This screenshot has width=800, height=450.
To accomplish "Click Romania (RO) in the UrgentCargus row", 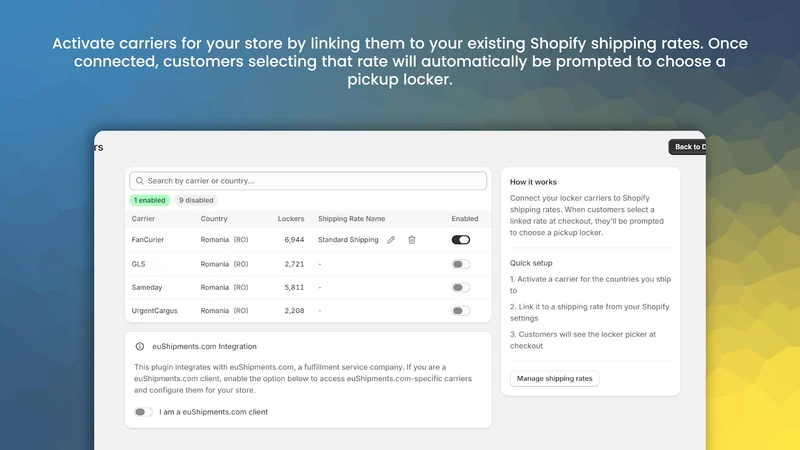I will [224, 311].
